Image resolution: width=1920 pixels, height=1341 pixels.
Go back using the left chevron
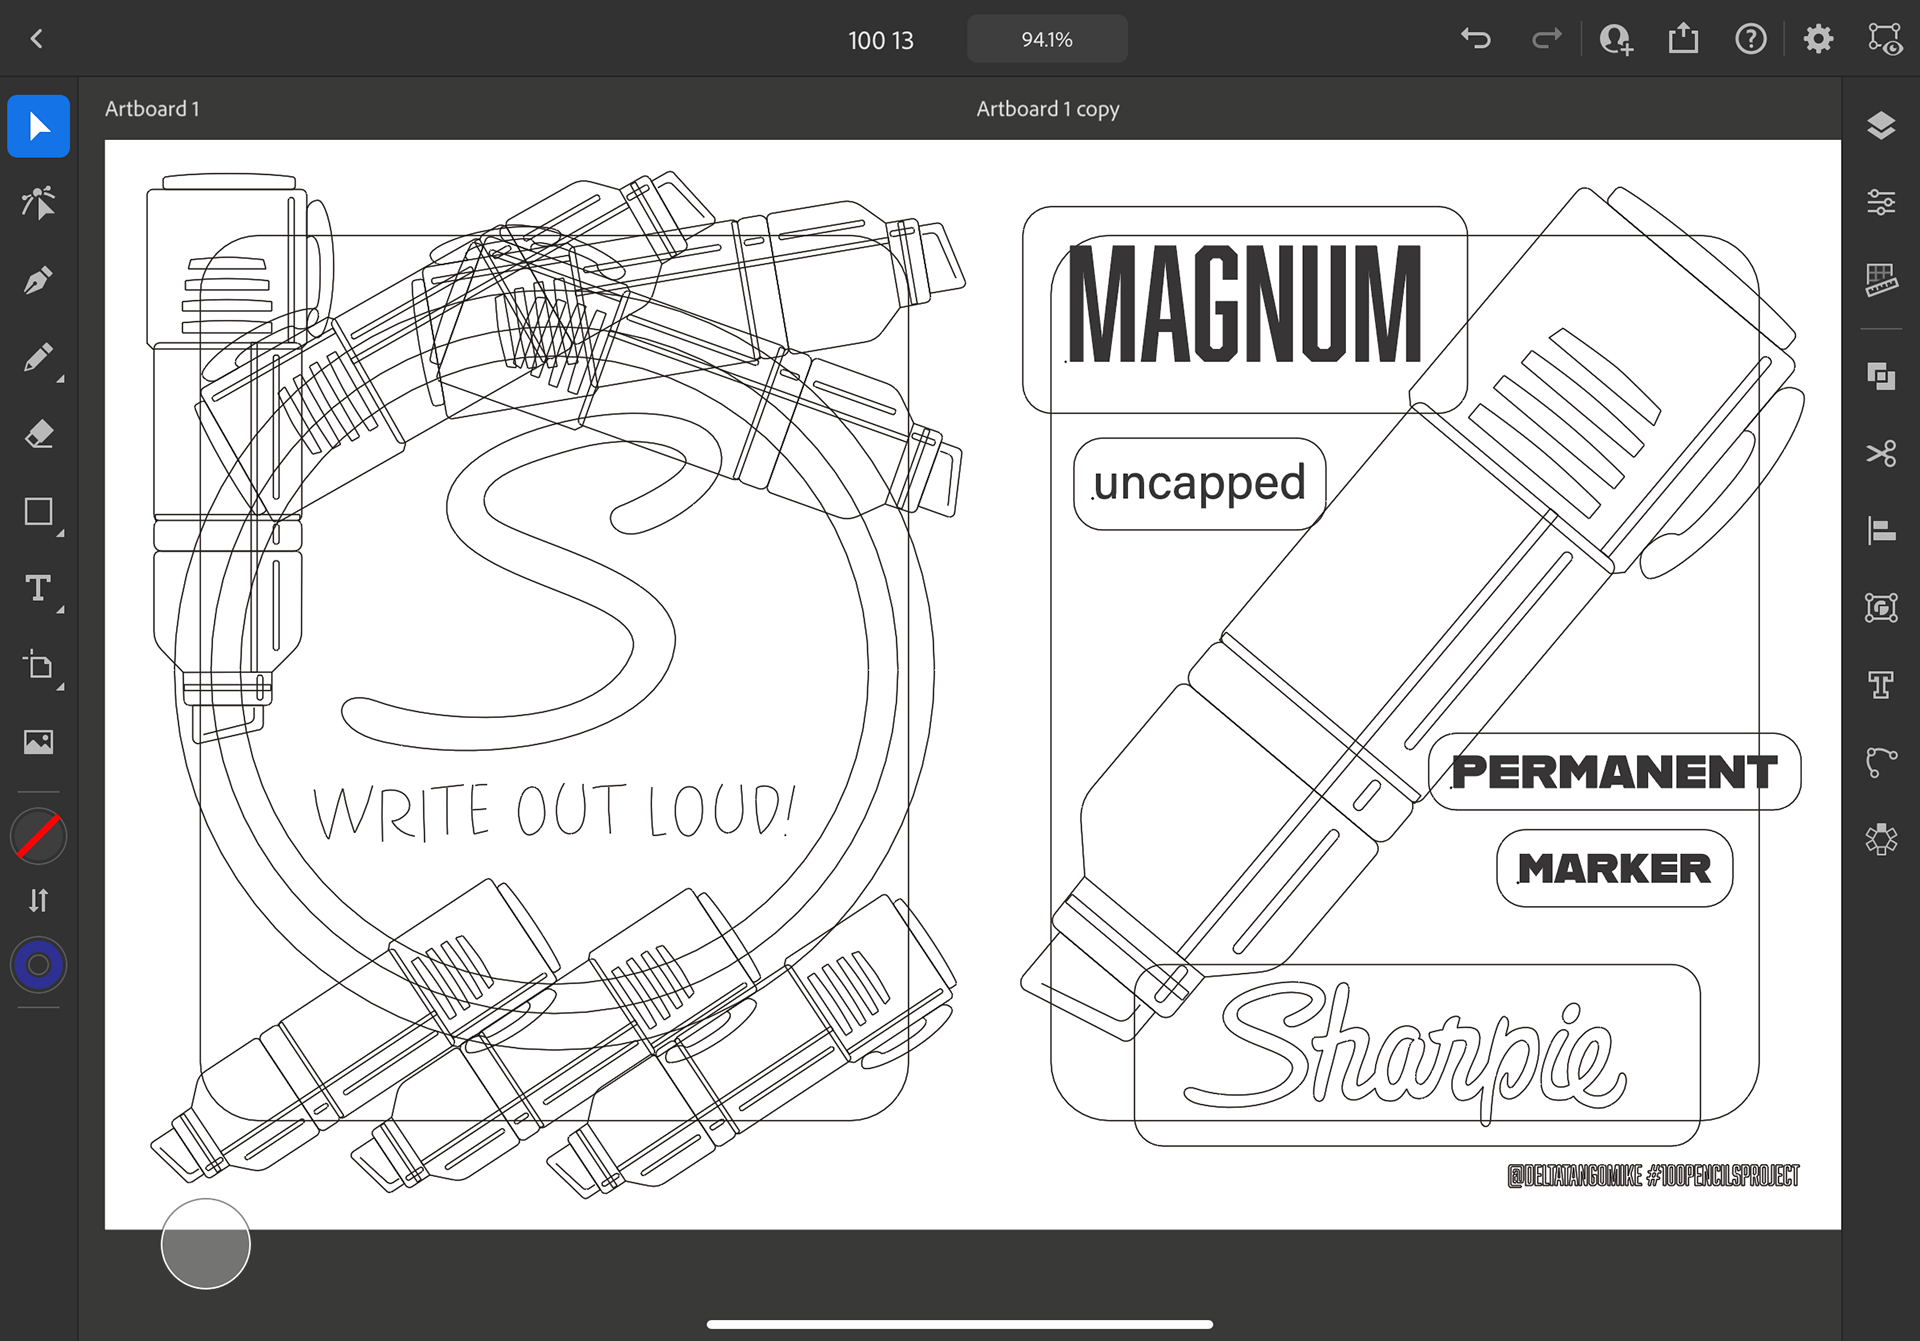pos(37,39)
